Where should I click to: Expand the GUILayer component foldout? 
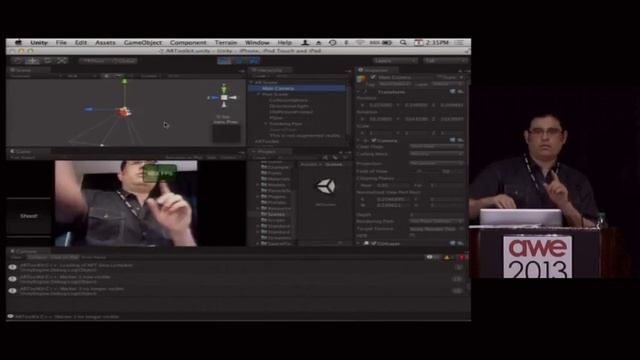359,243
